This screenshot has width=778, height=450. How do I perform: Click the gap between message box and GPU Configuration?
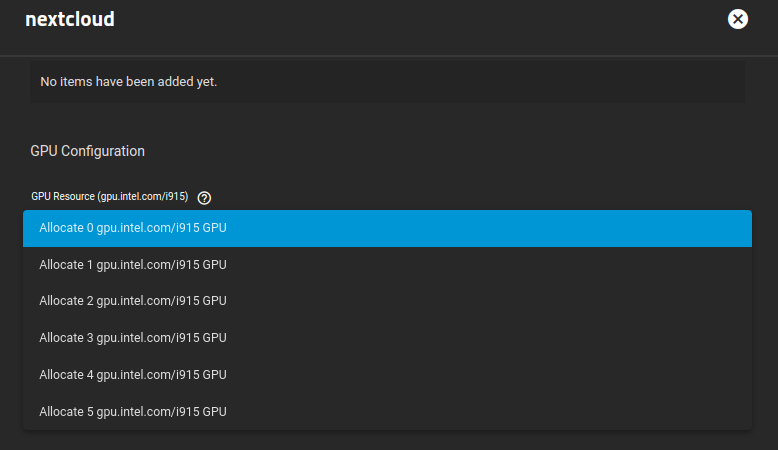(x=388, y=122)
